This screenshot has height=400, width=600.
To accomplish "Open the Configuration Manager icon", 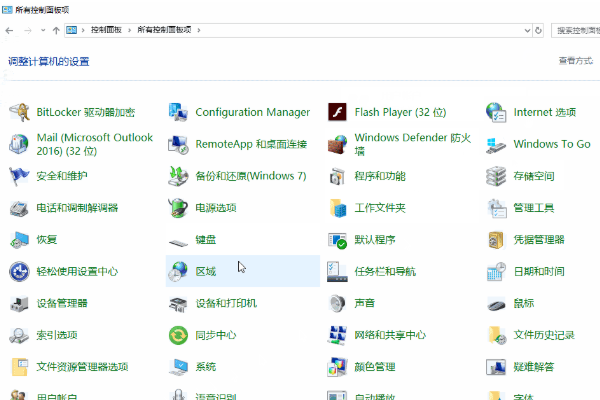I will click(178, 112).
